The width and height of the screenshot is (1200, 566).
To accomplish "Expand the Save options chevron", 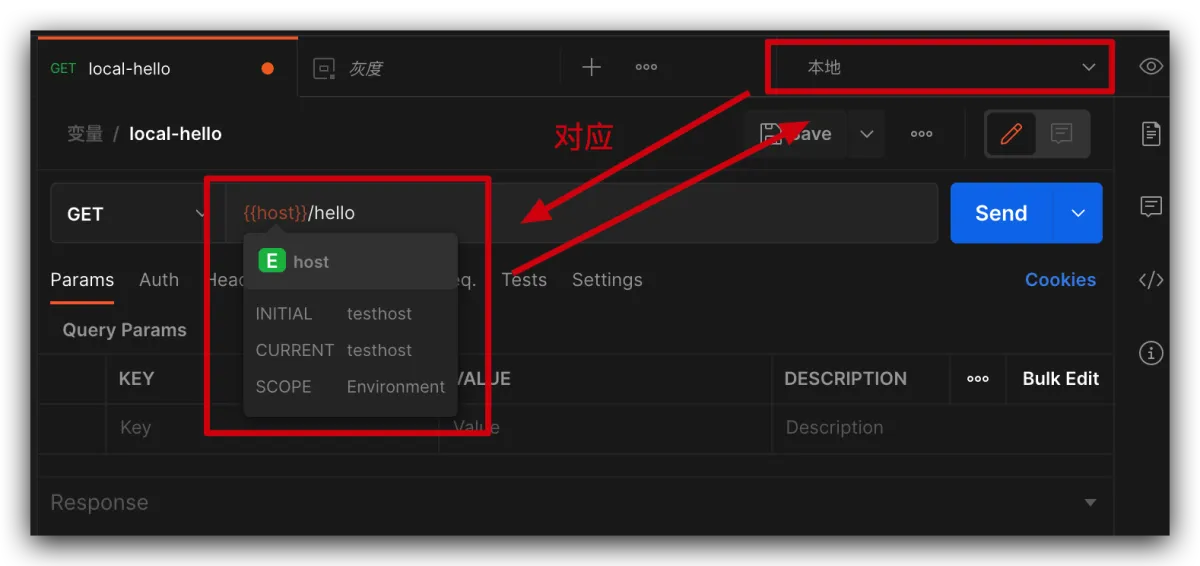I will (867, 134).
